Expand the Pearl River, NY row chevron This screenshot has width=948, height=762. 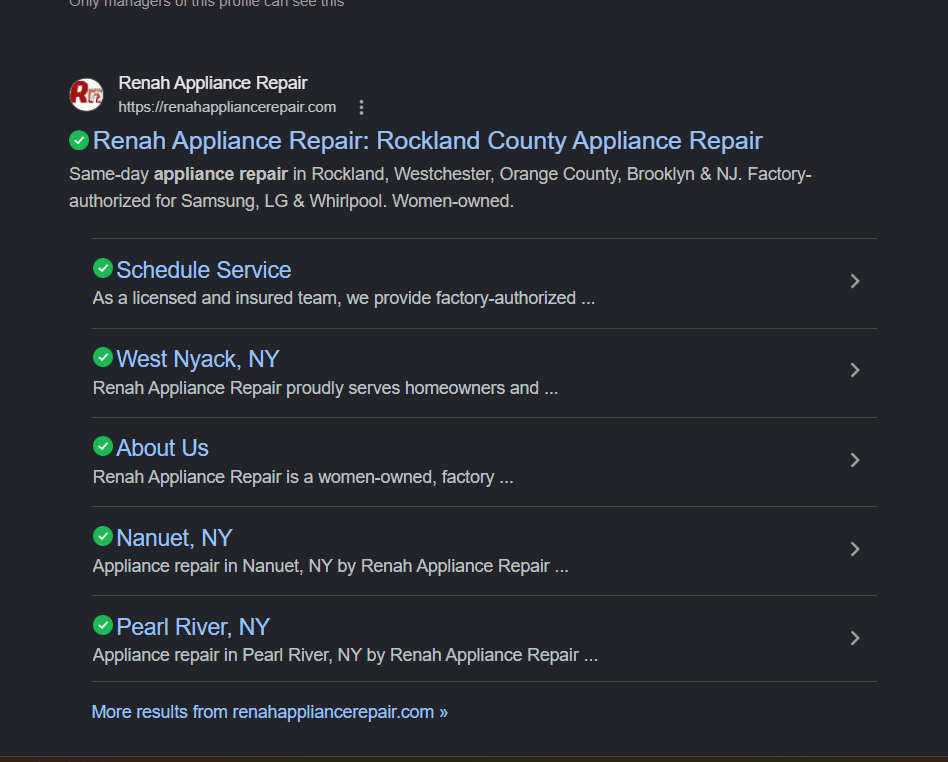pyautogui.click(x=854, y=638)
